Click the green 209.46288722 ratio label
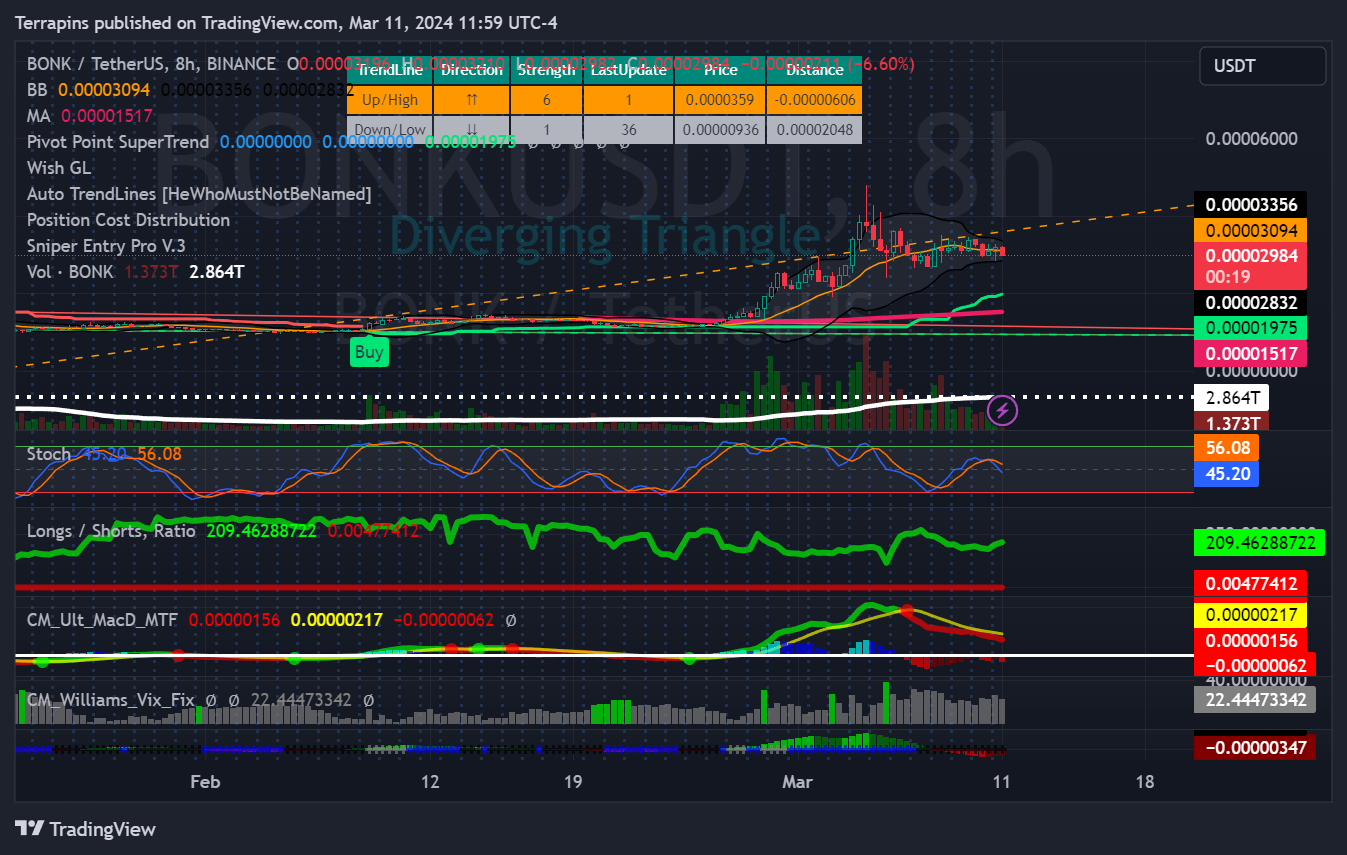Screen dimensions: 1347x855 pos(1260,543)
